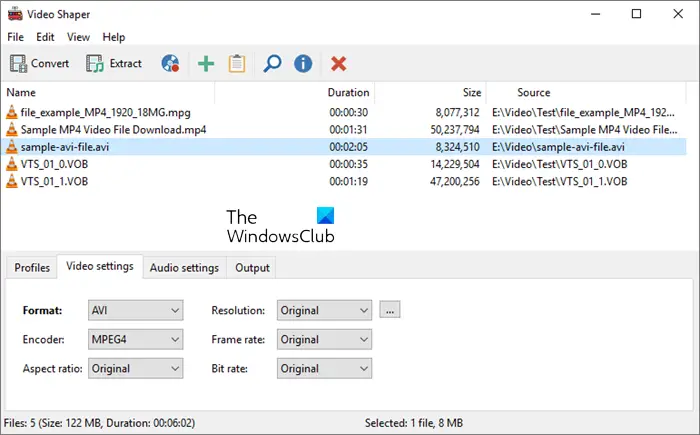Switch to the Audio settings tab
The image size is (700, 435).
tap(184, 268)
